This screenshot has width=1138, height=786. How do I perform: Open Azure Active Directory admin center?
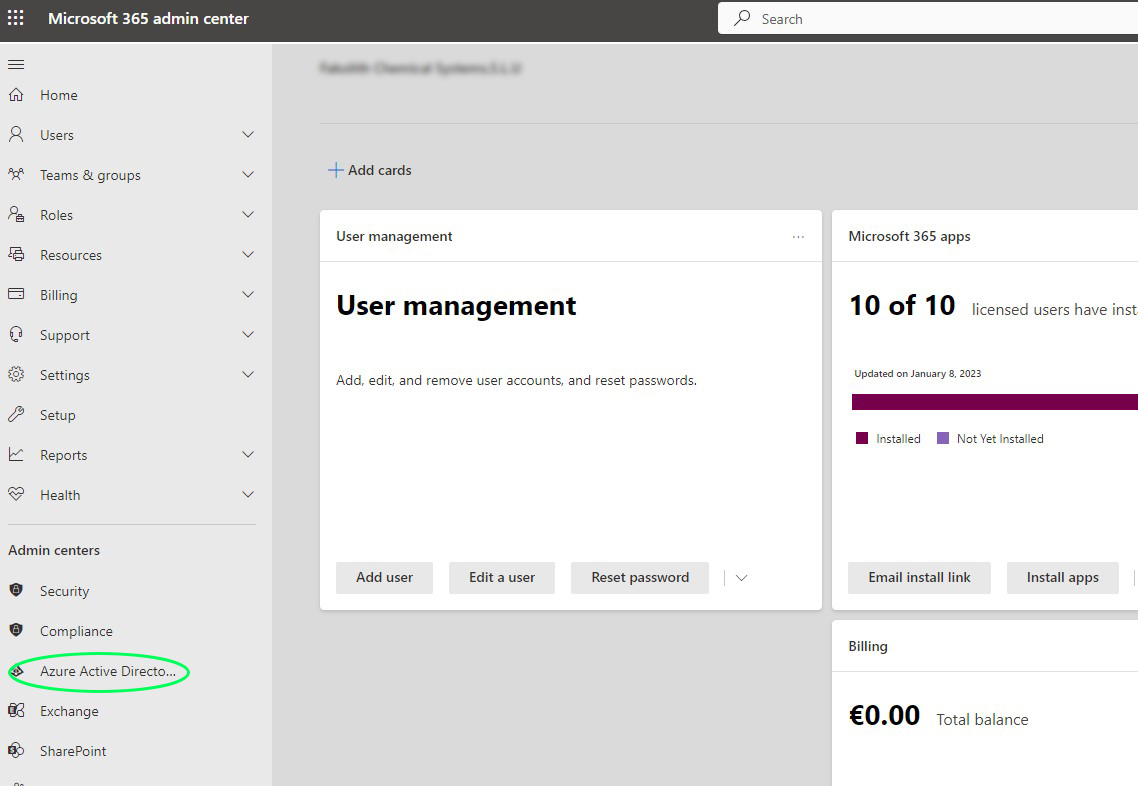coord(108,671)
